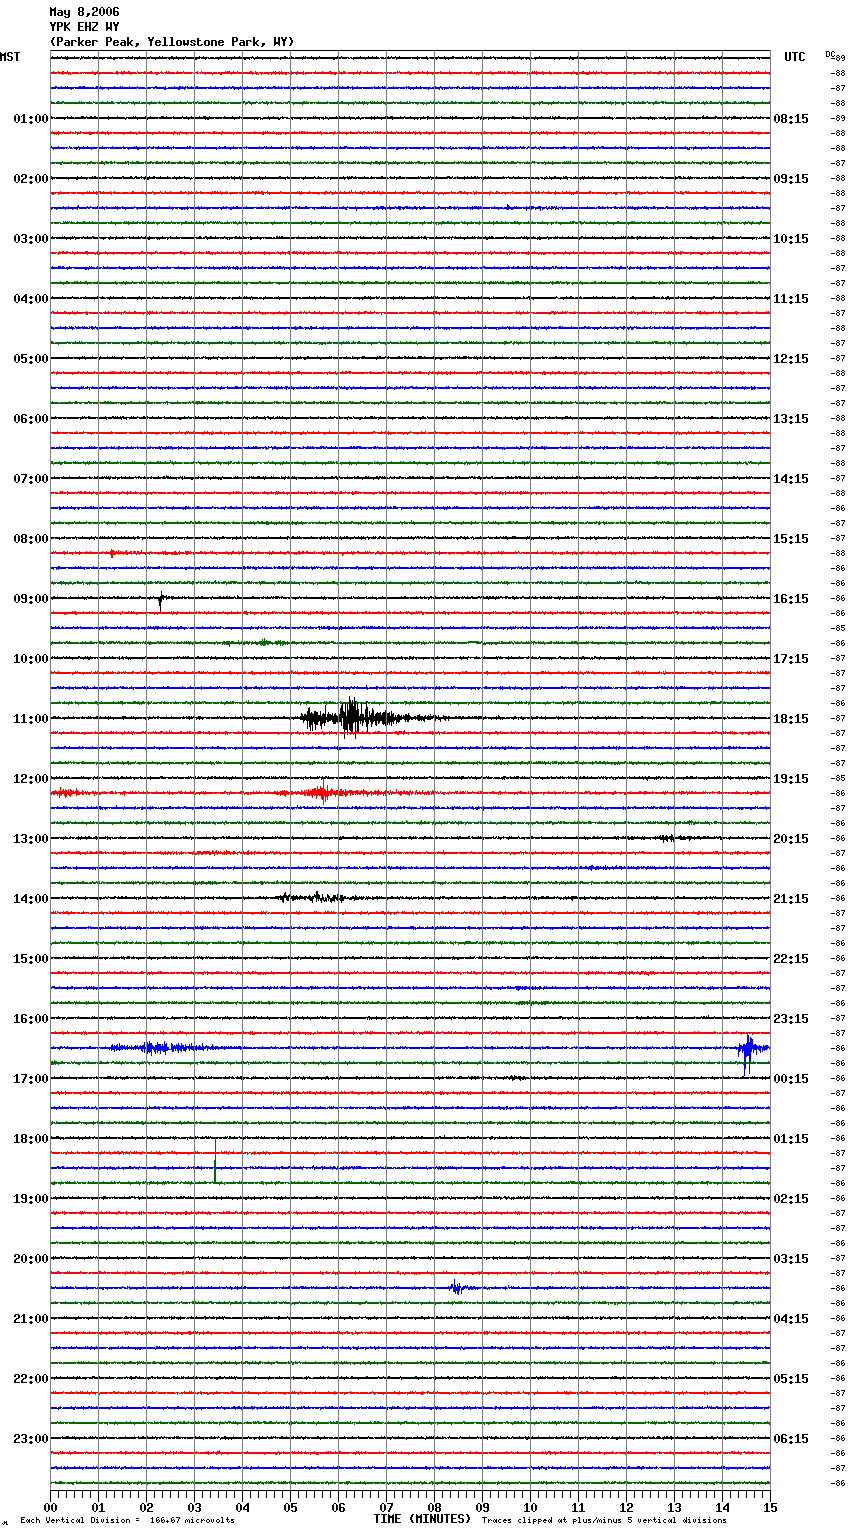Click the 'UTC' time zone header

click(795, 57)
